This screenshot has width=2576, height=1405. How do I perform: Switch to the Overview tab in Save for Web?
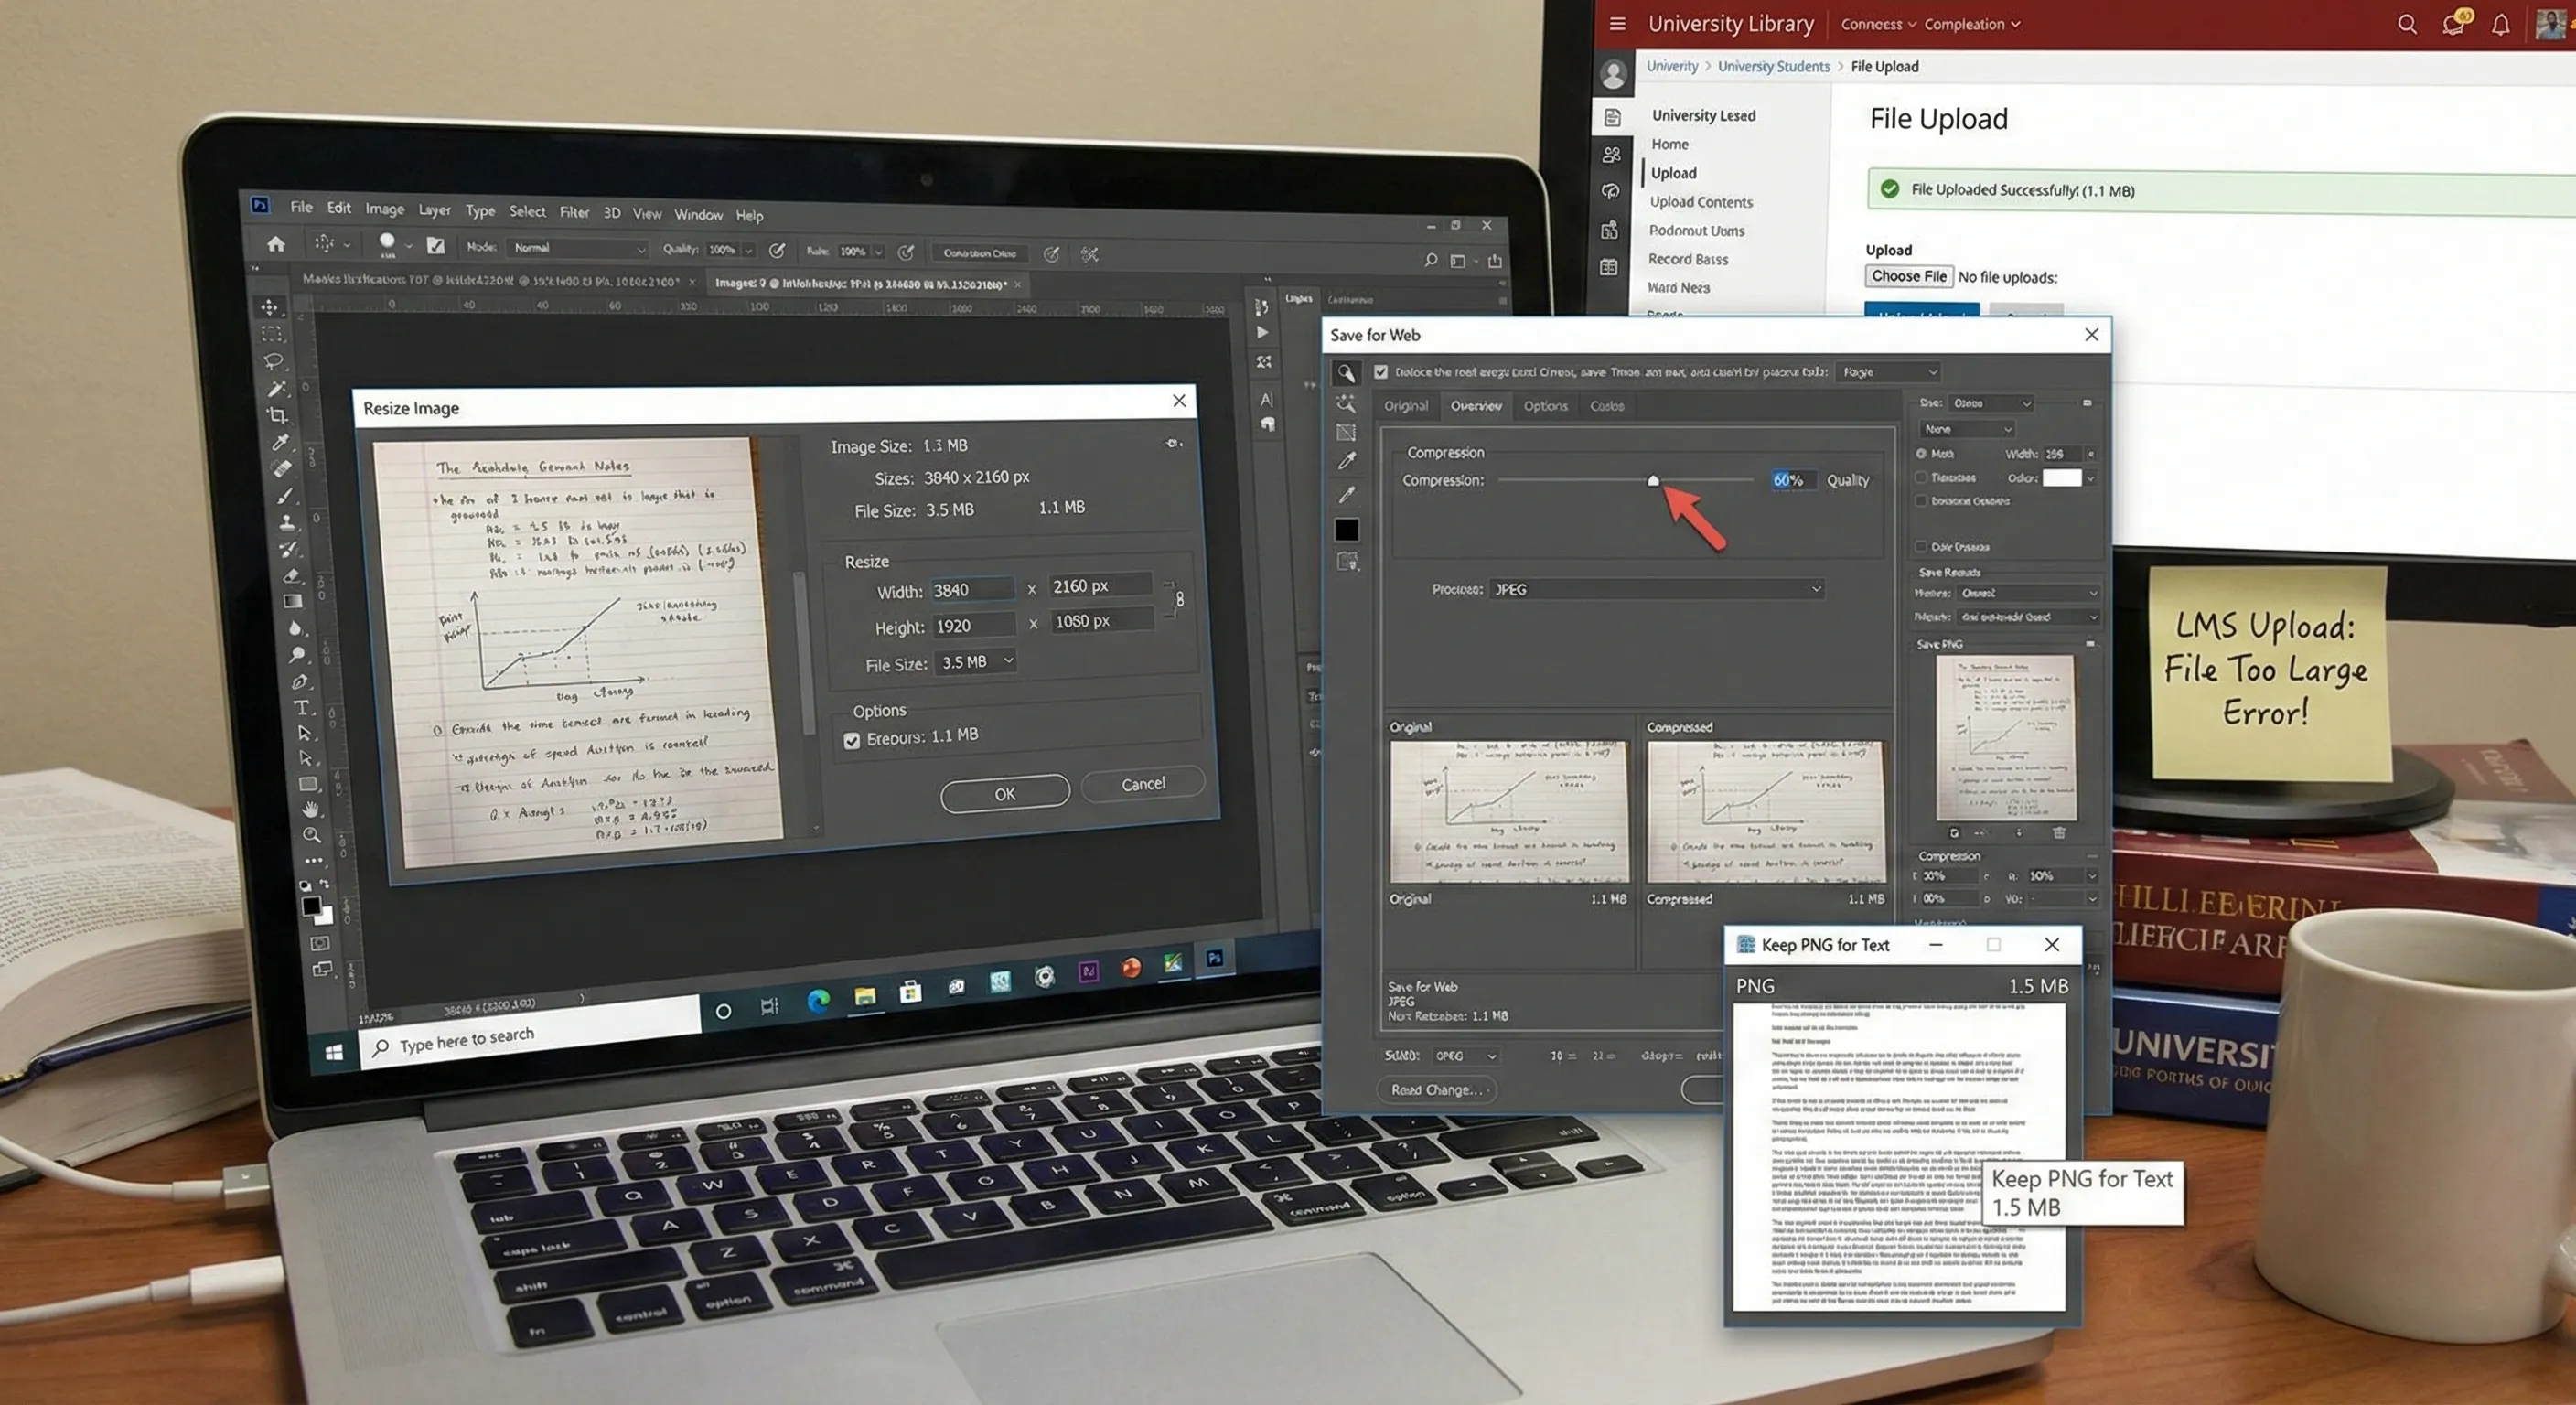pyautogui.click(x=1476, y=406)
